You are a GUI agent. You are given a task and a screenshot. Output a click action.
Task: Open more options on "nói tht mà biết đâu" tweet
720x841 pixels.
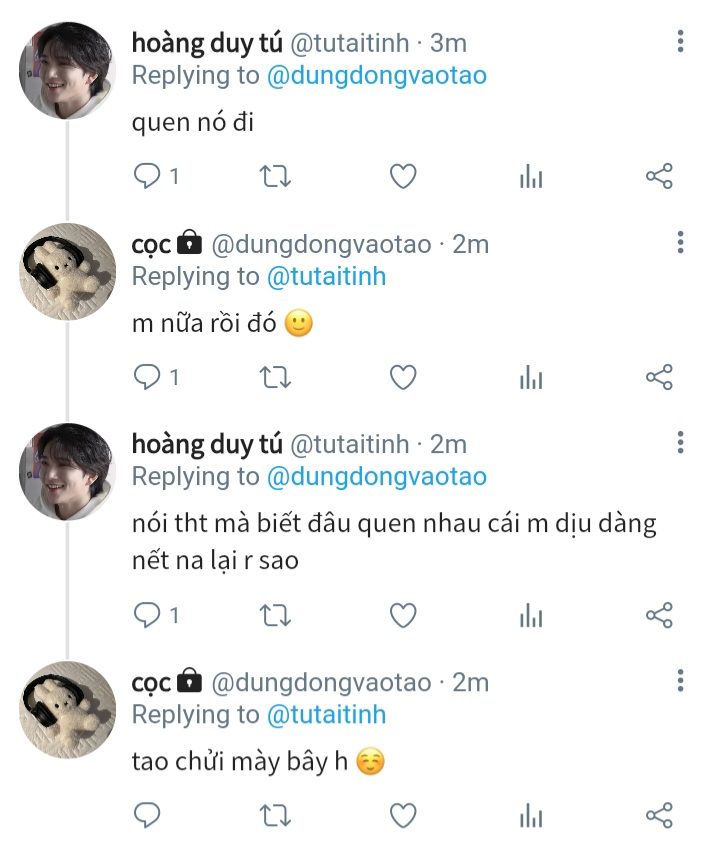pyautogui.click(x=680, y=443)
